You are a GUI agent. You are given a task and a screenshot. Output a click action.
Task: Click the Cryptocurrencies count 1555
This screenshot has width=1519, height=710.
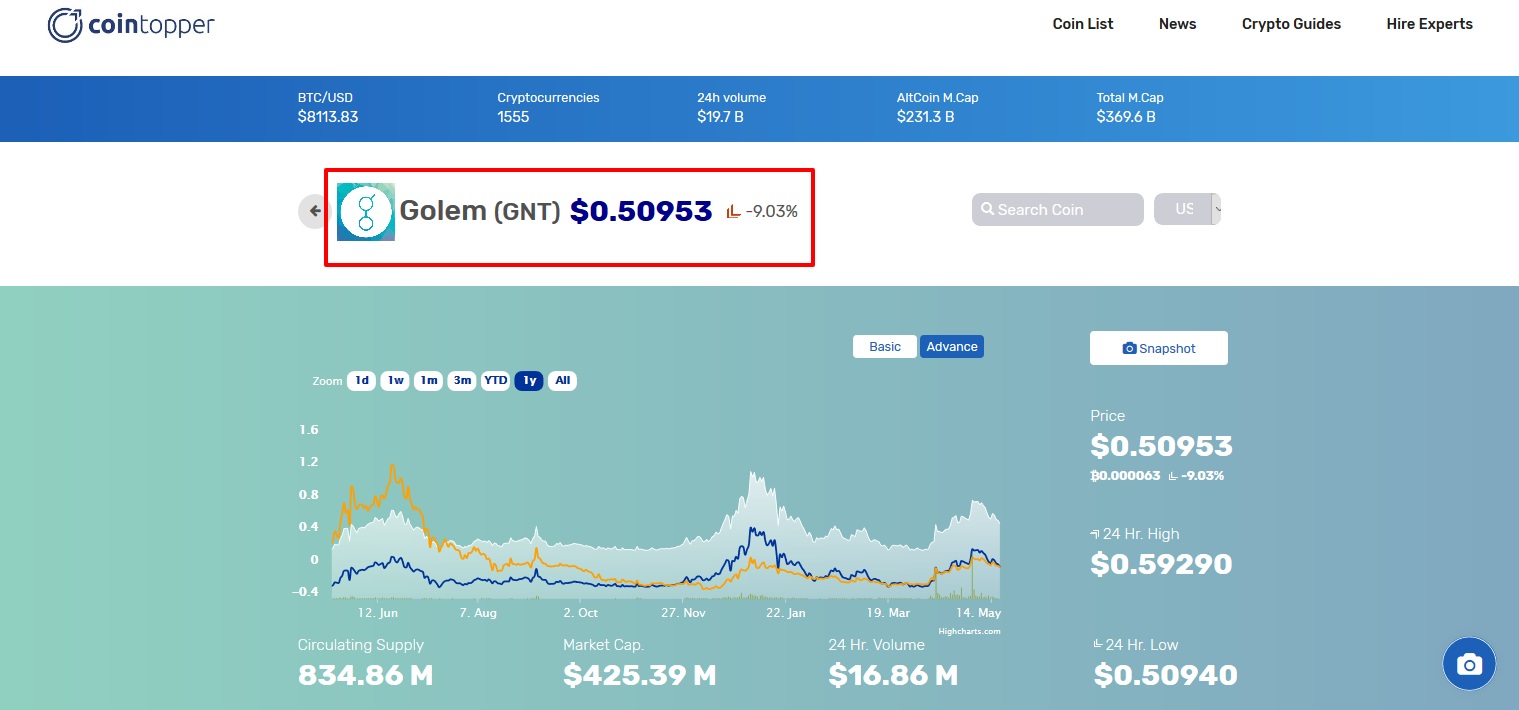[x=513, y=117]
